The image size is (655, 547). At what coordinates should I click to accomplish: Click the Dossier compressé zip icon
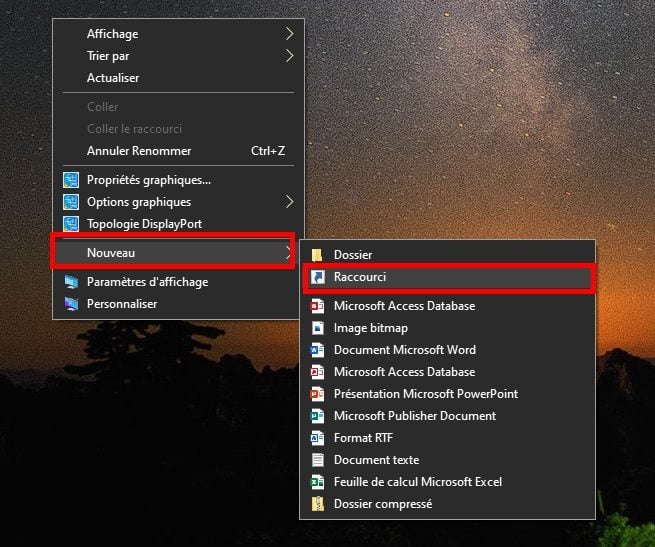click(x=317, y=504)
